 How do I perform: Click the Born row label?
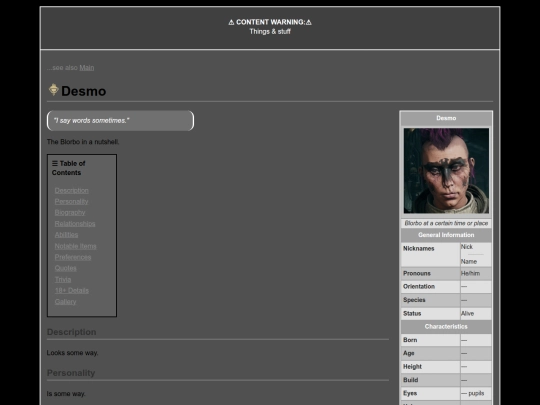point(410,340)
